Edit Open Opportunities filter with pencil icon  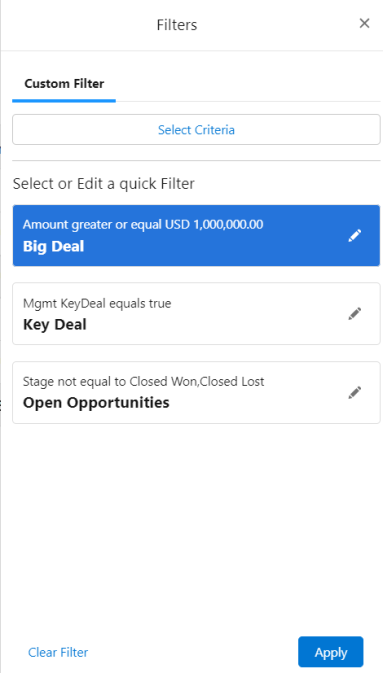(x=355, y=392)
